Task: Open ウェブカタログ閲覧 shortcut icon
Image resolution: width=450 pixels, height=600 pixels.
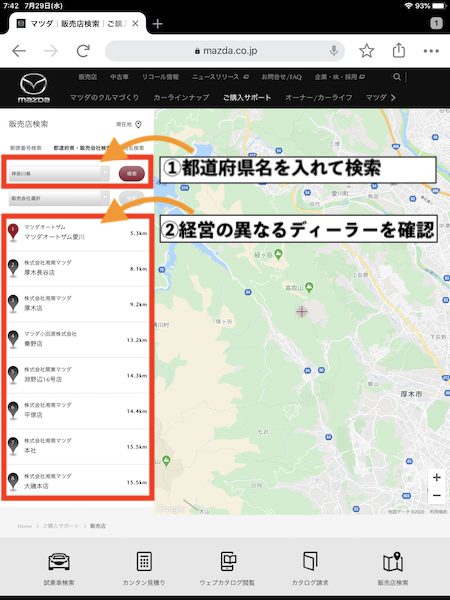Action: [x=228, y=561]
